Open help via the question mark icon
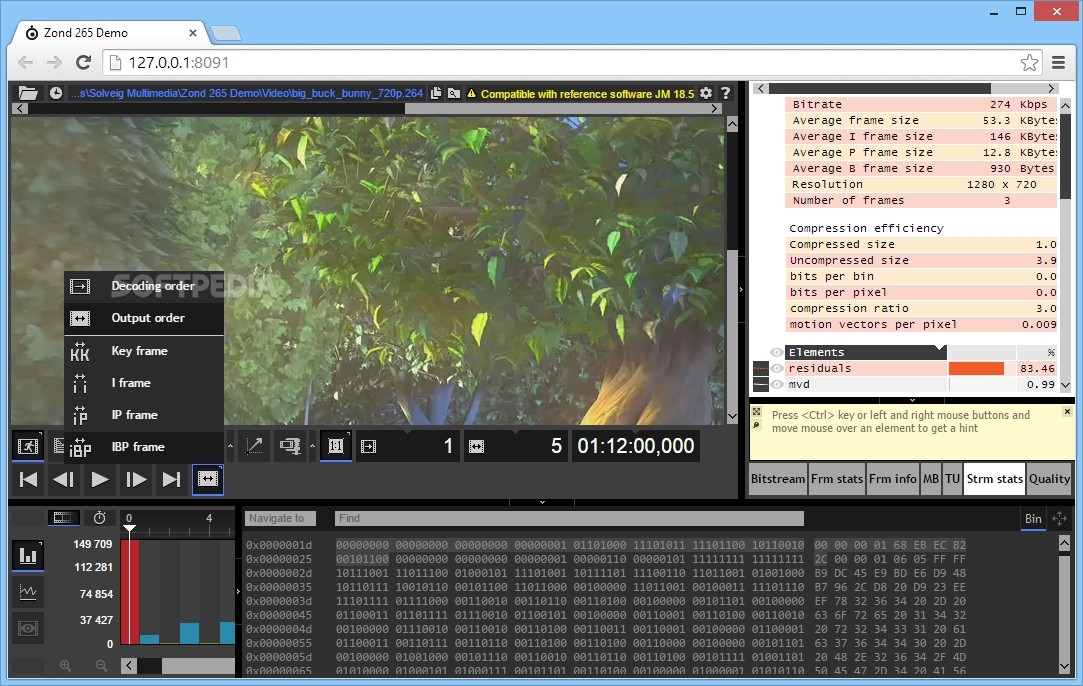Image resolution: width=1083 pixels, height=686 pixels. click(x=725, y=93)
